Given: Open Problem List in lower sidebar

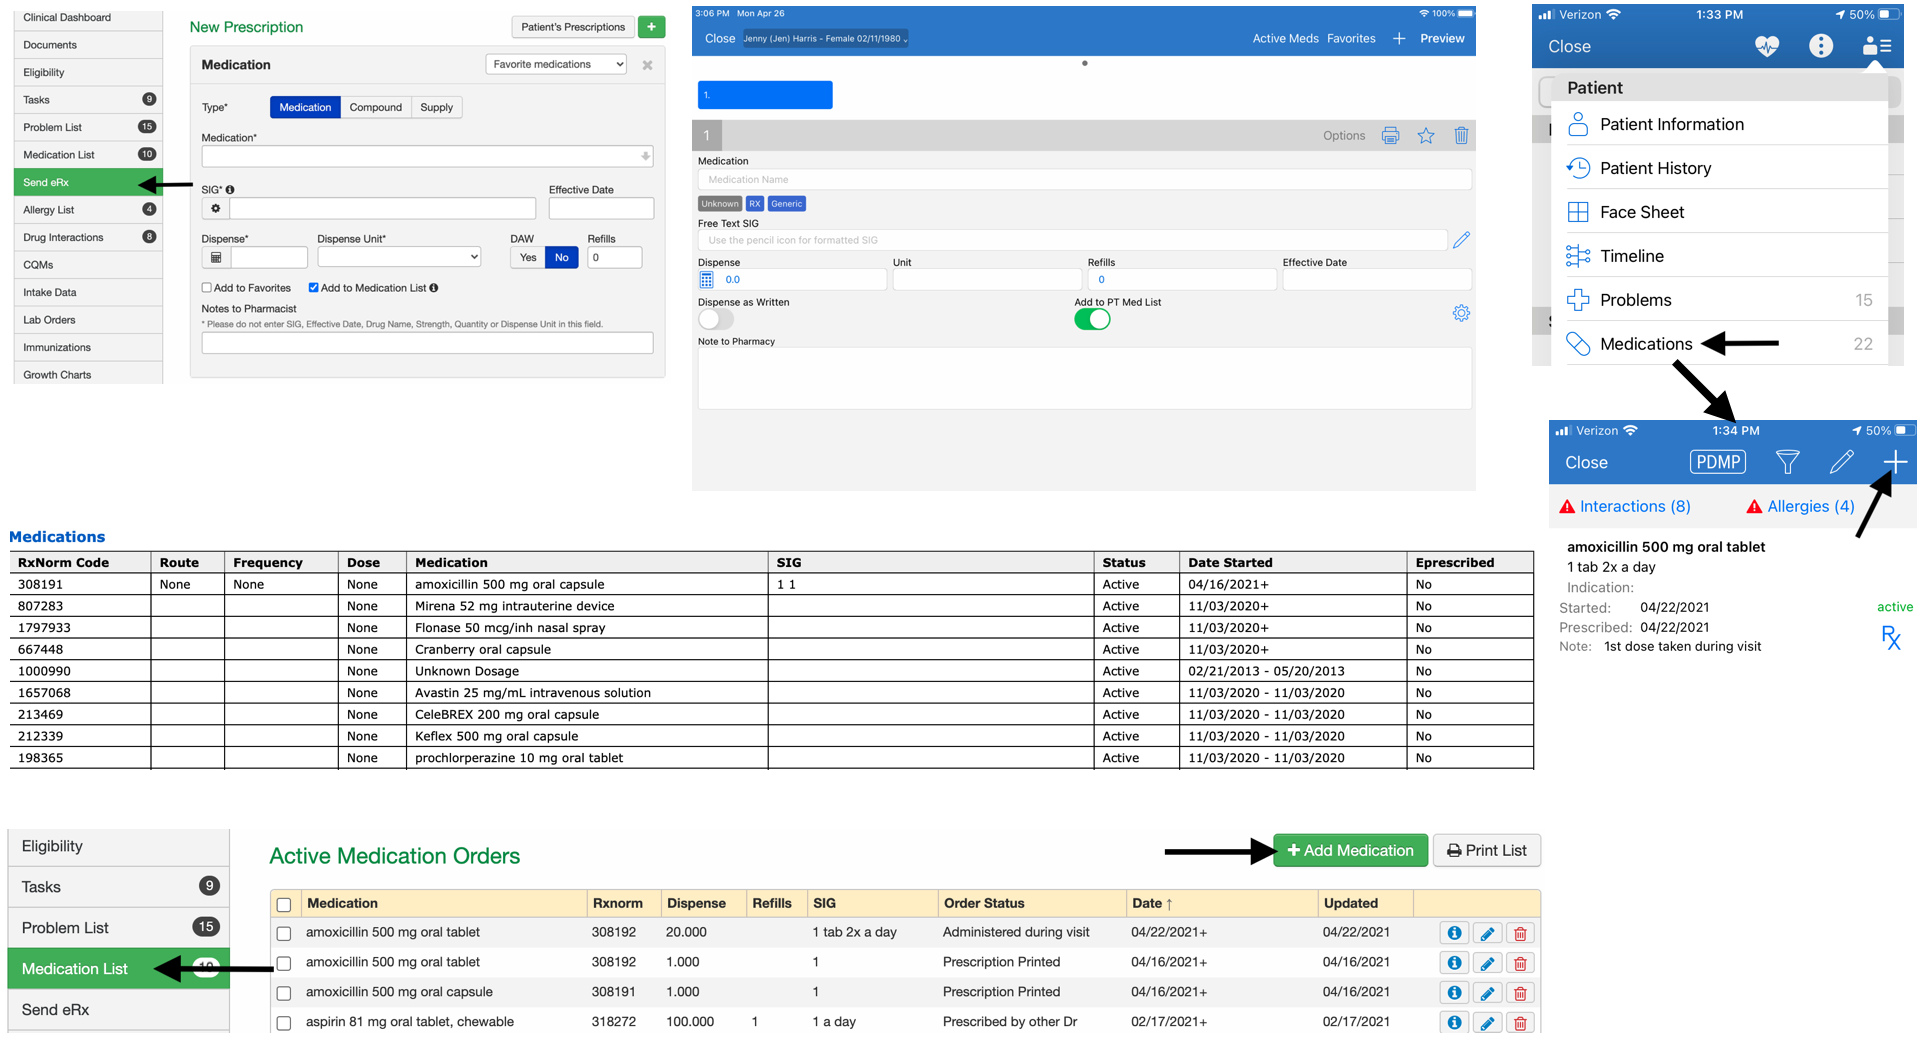Looking at the screenshot, I should coord(119,928).
